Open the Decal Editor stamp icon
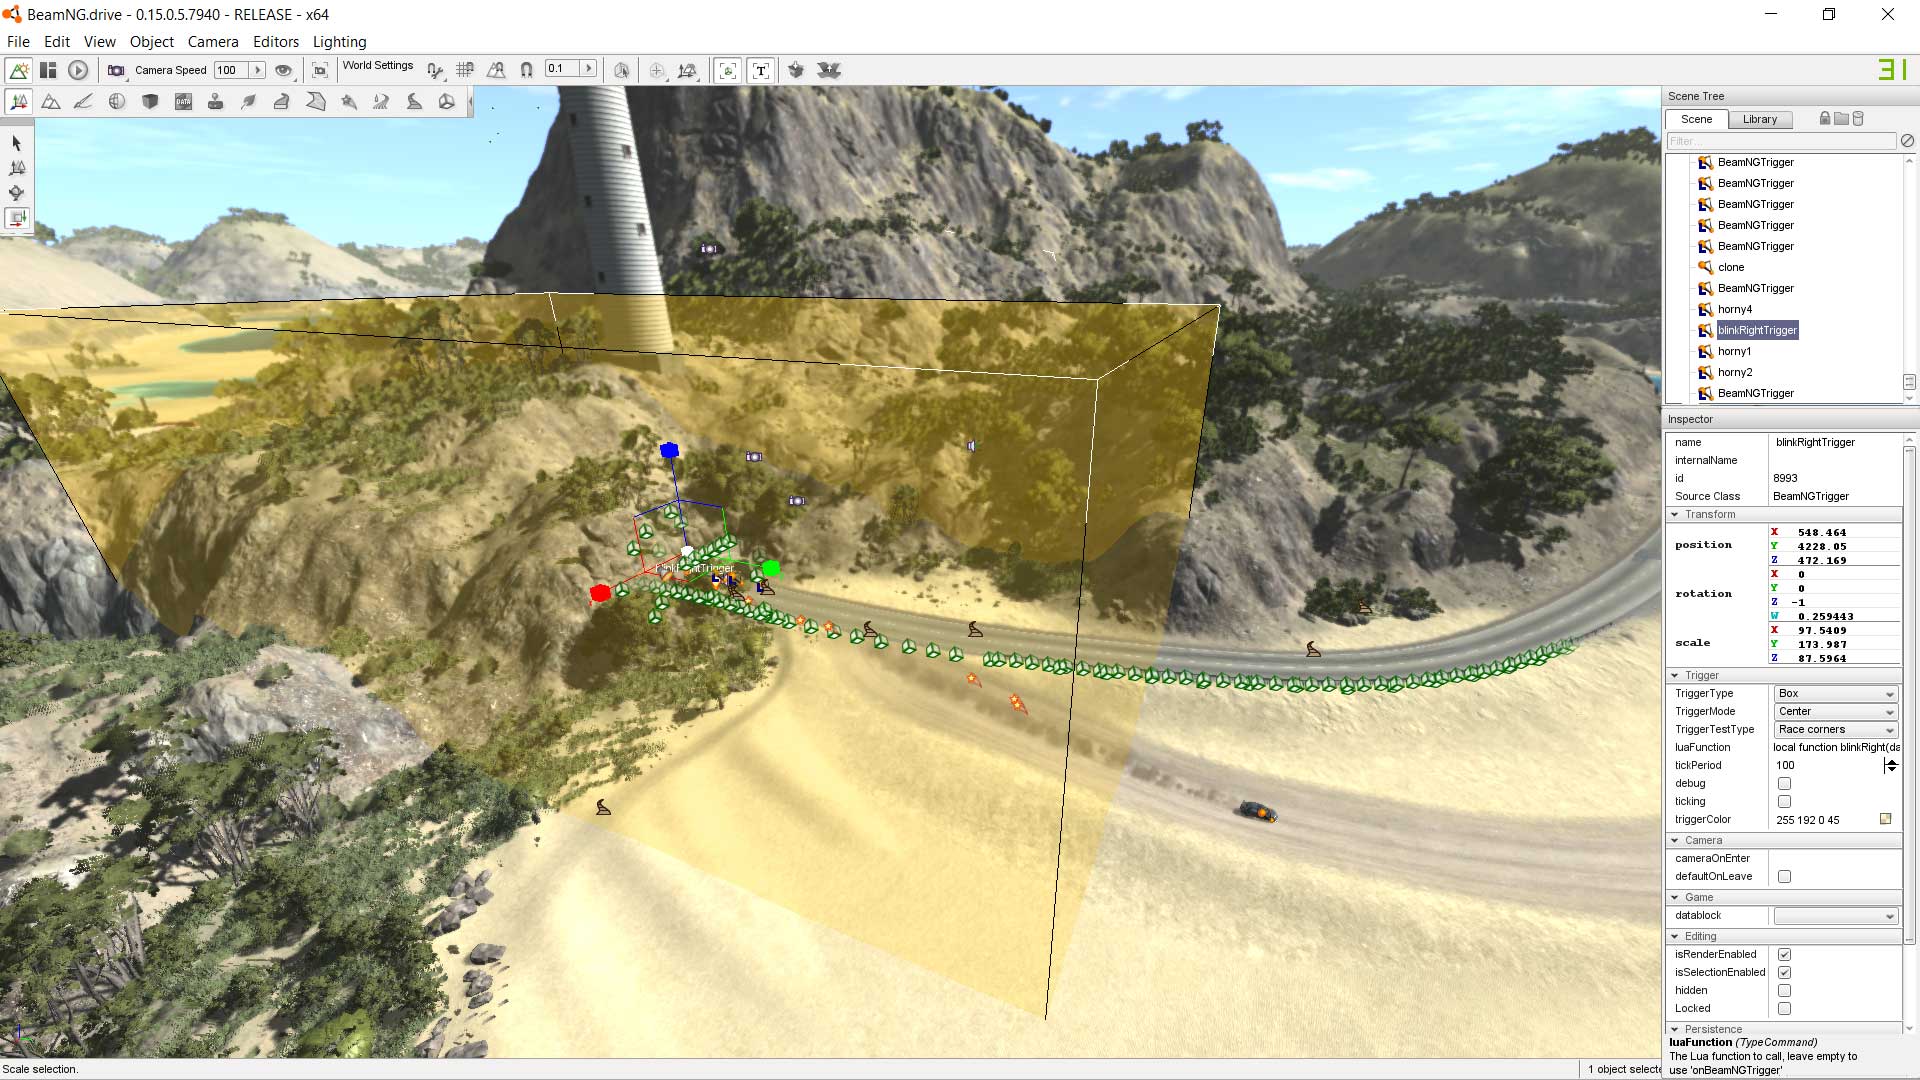Image resolution: width=1920 pixels, height=1080 pixels. coord(215,101)
